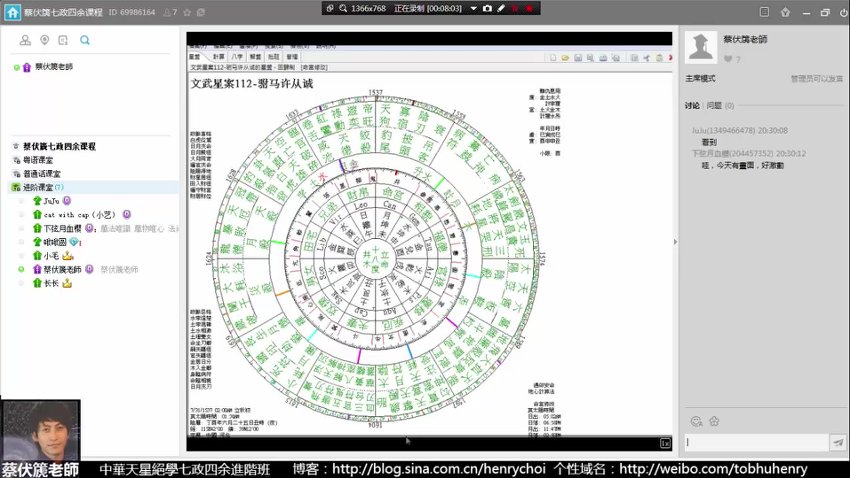Image resolution: width=850 pixels, height=478 pixels.
Task: Click the 1x scale button below shared screen
Action: [665, 443]
